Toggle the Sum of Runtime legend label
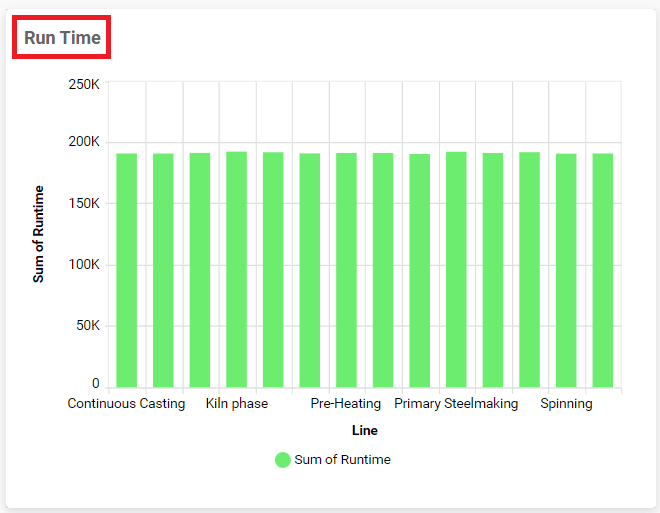The image size is (660, 513). (x=342, y=460)
